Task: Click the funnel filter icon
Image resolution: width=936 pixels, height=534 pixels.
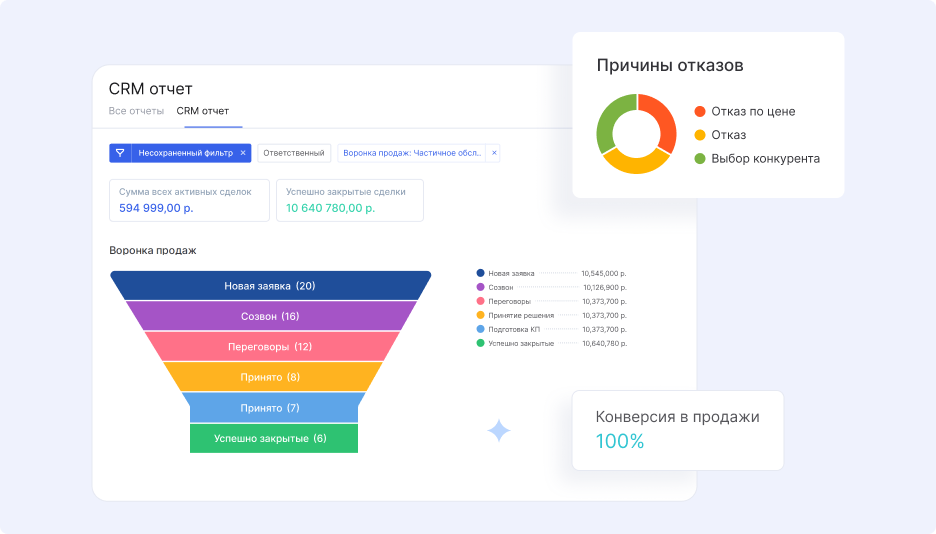Action: (x=120, y=153)
